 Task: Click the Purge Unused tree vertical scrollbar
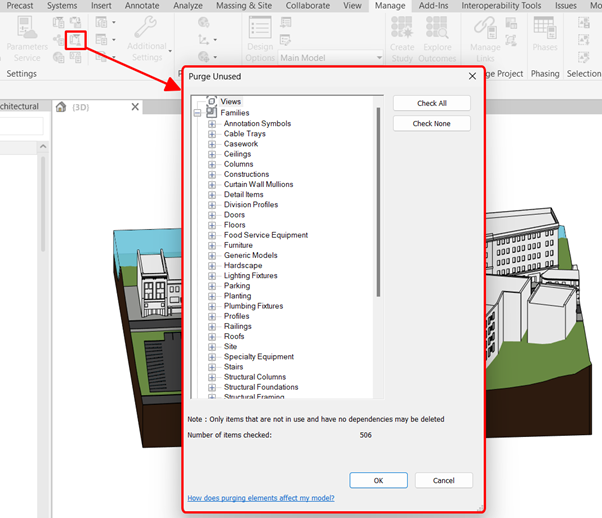(378, 202)
